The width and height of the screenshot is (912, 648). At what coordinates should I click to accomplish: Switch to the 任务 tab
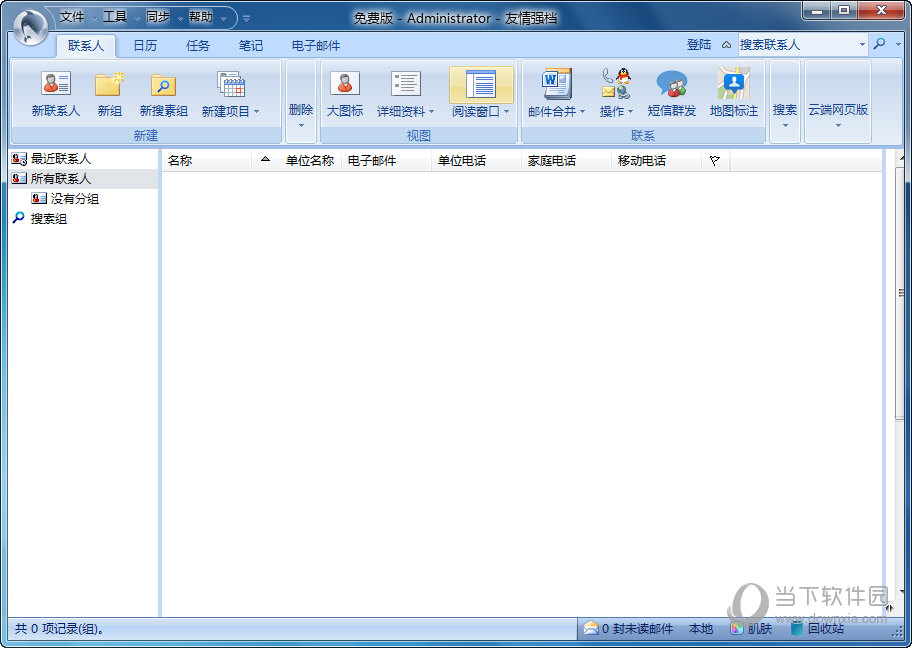tap(198, 45)
